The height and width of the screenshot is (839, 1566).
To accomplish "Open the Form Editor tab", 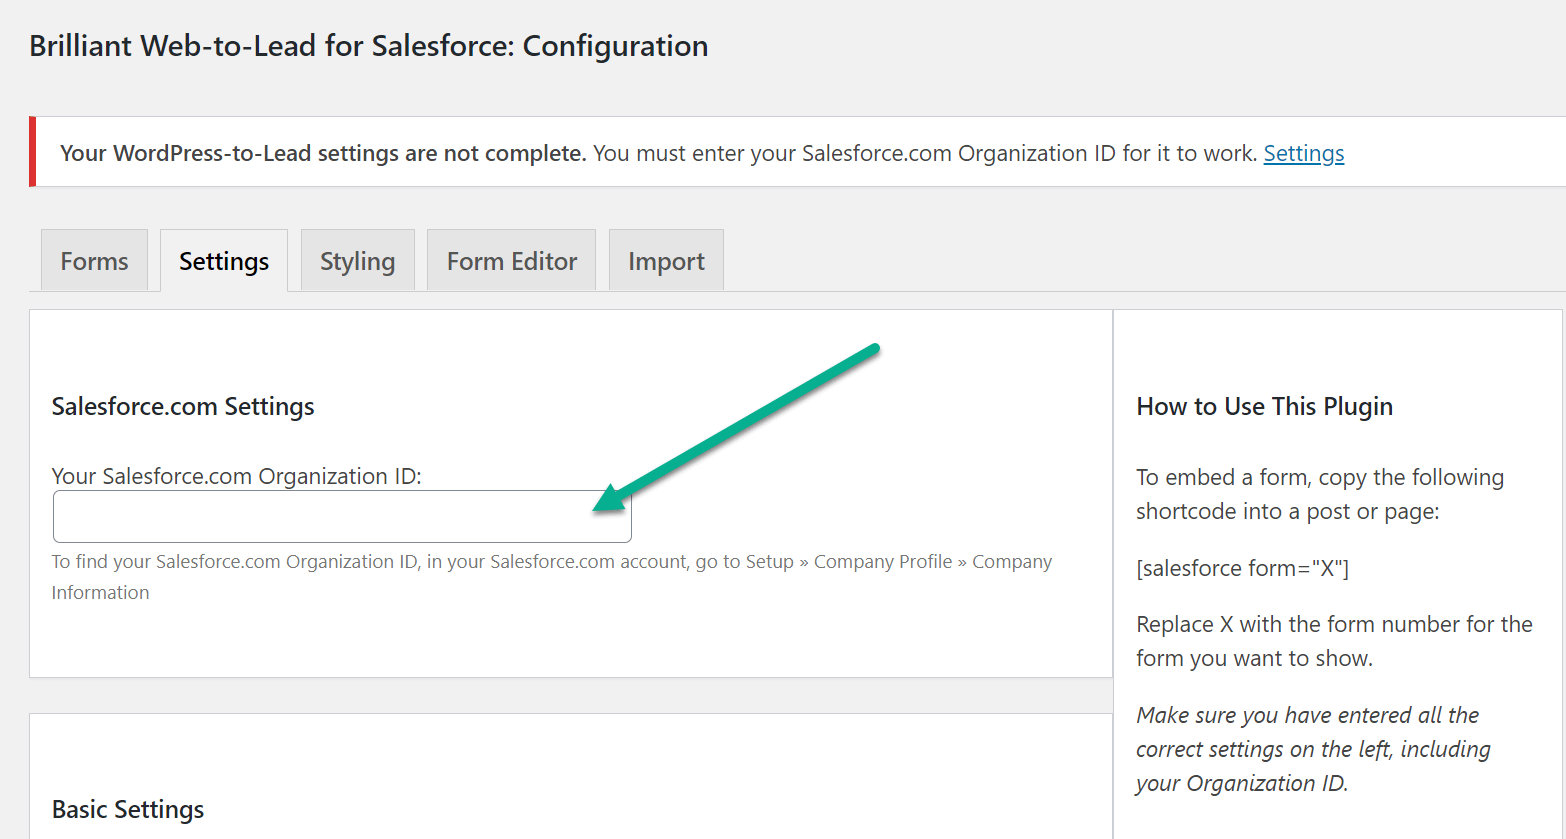I will tap(512, 261).
